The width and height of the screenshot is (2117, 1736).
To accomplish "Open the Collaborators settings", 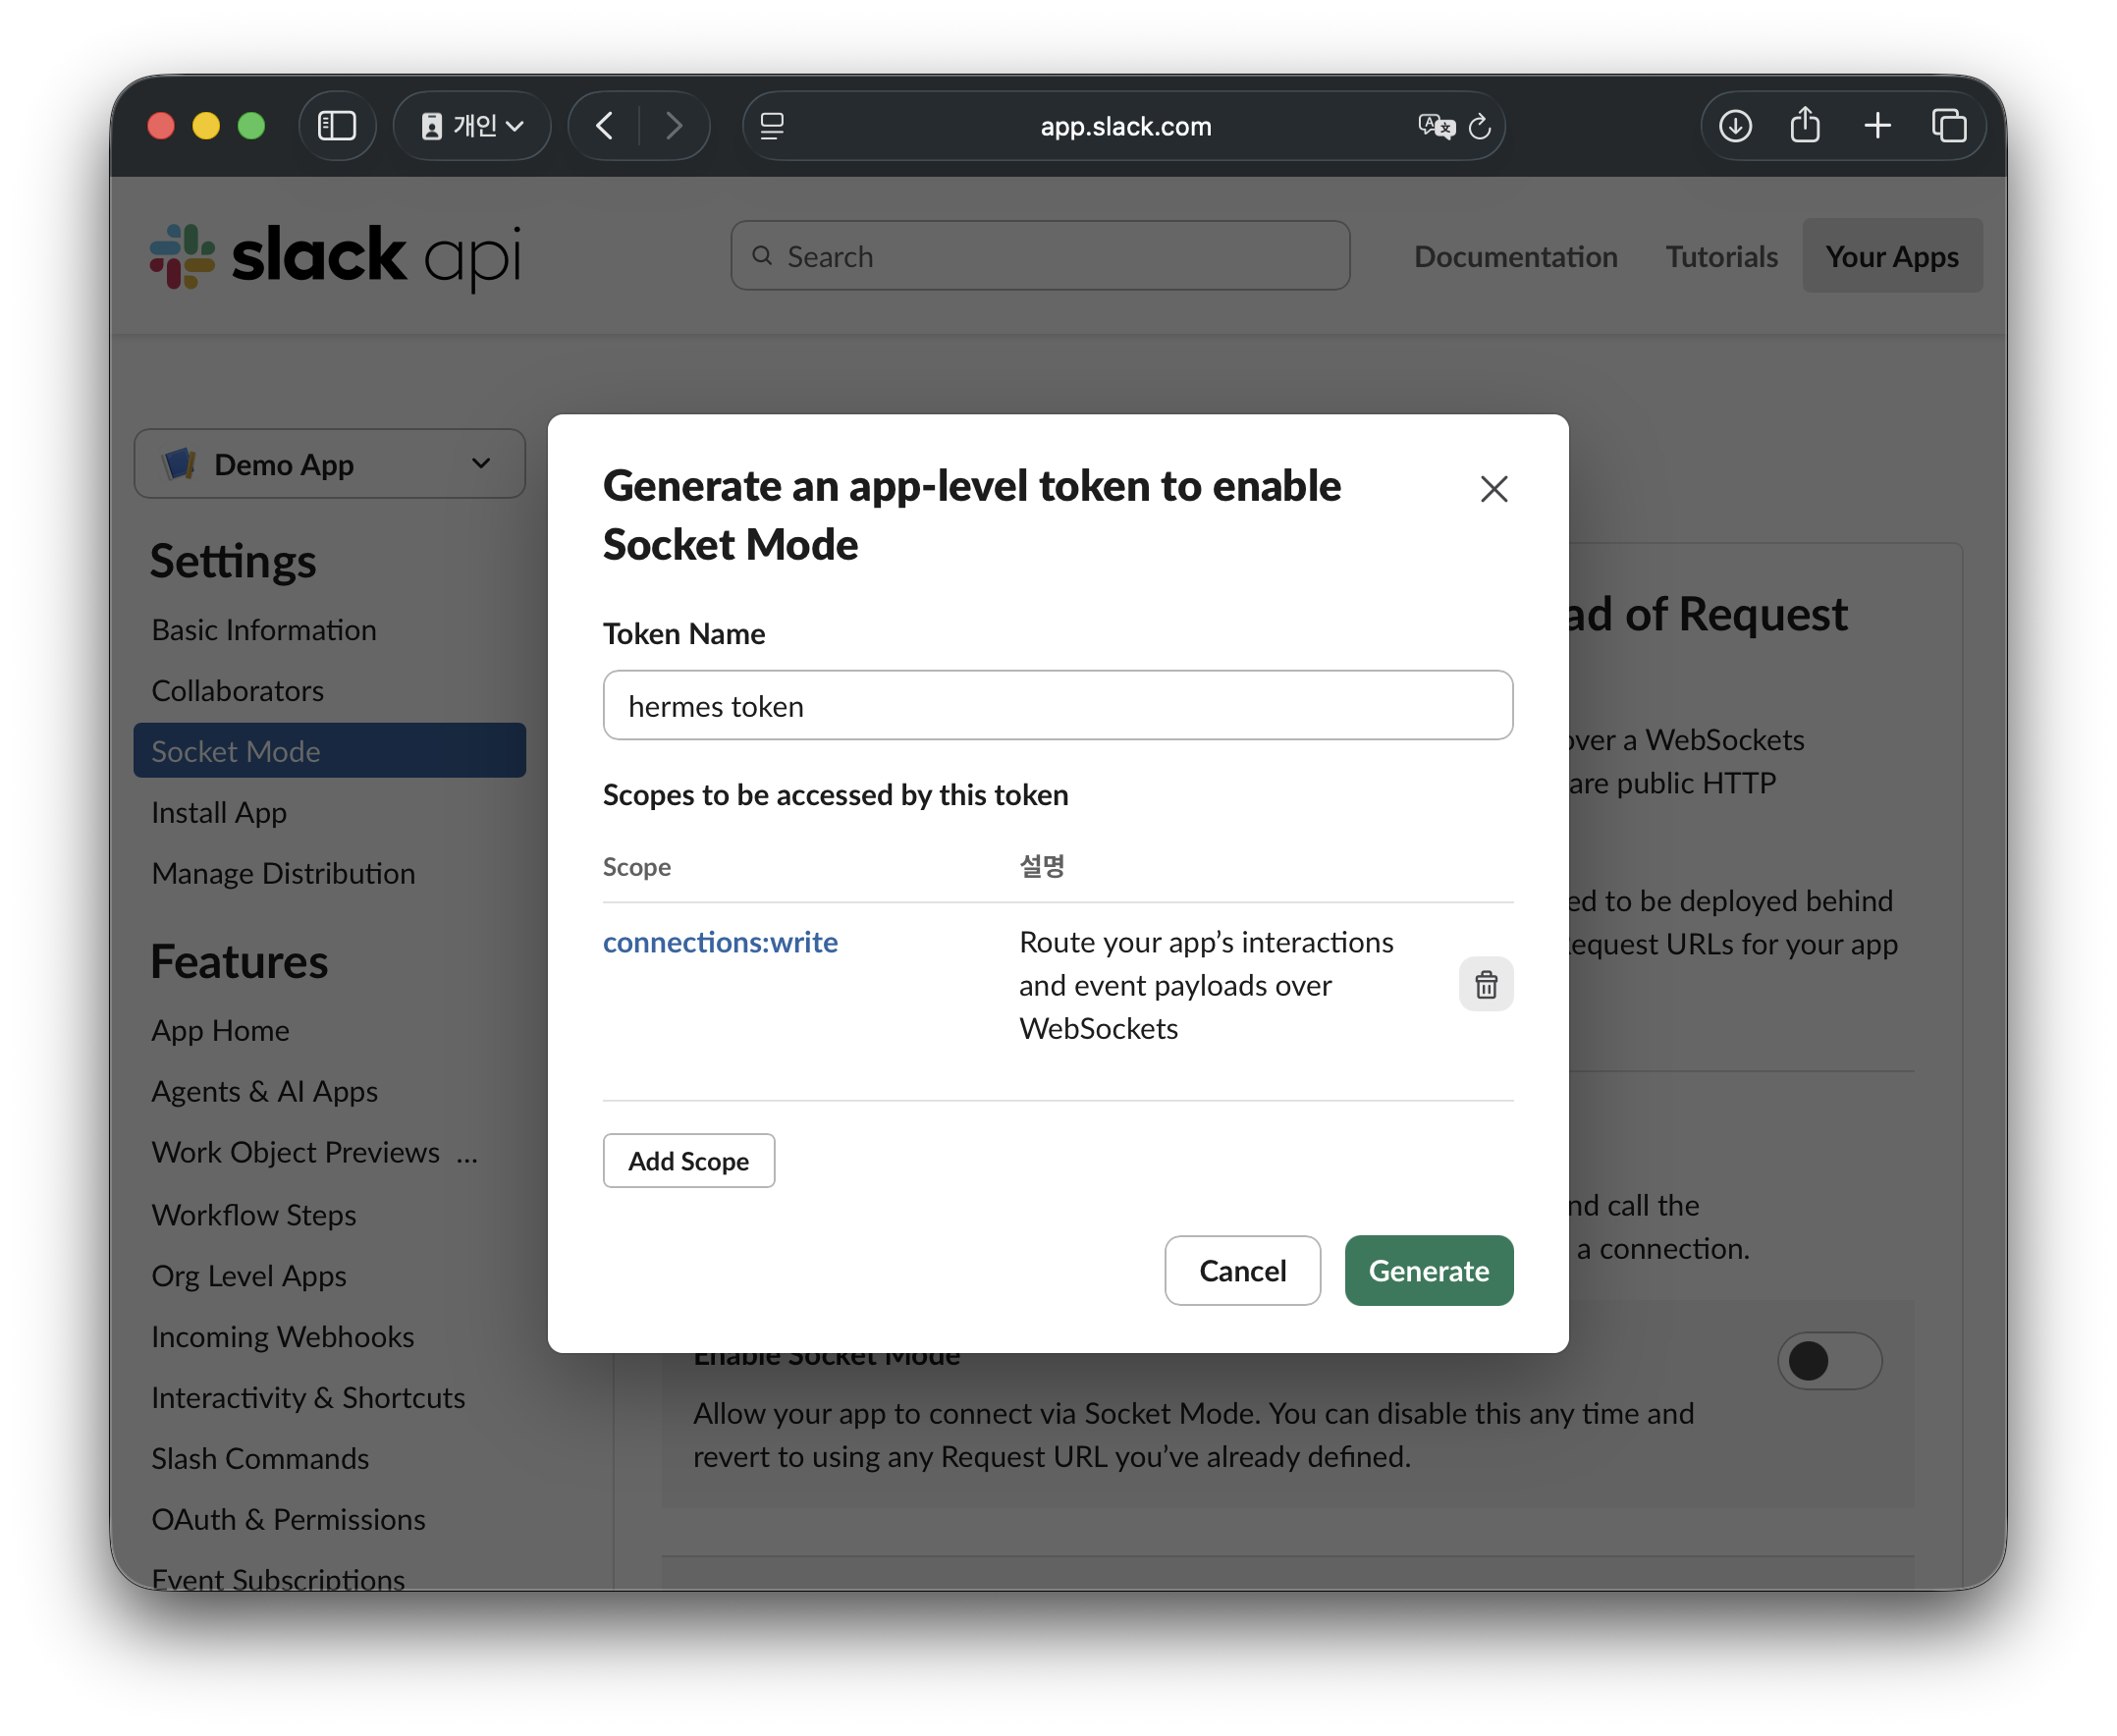I will click(238, 691).
